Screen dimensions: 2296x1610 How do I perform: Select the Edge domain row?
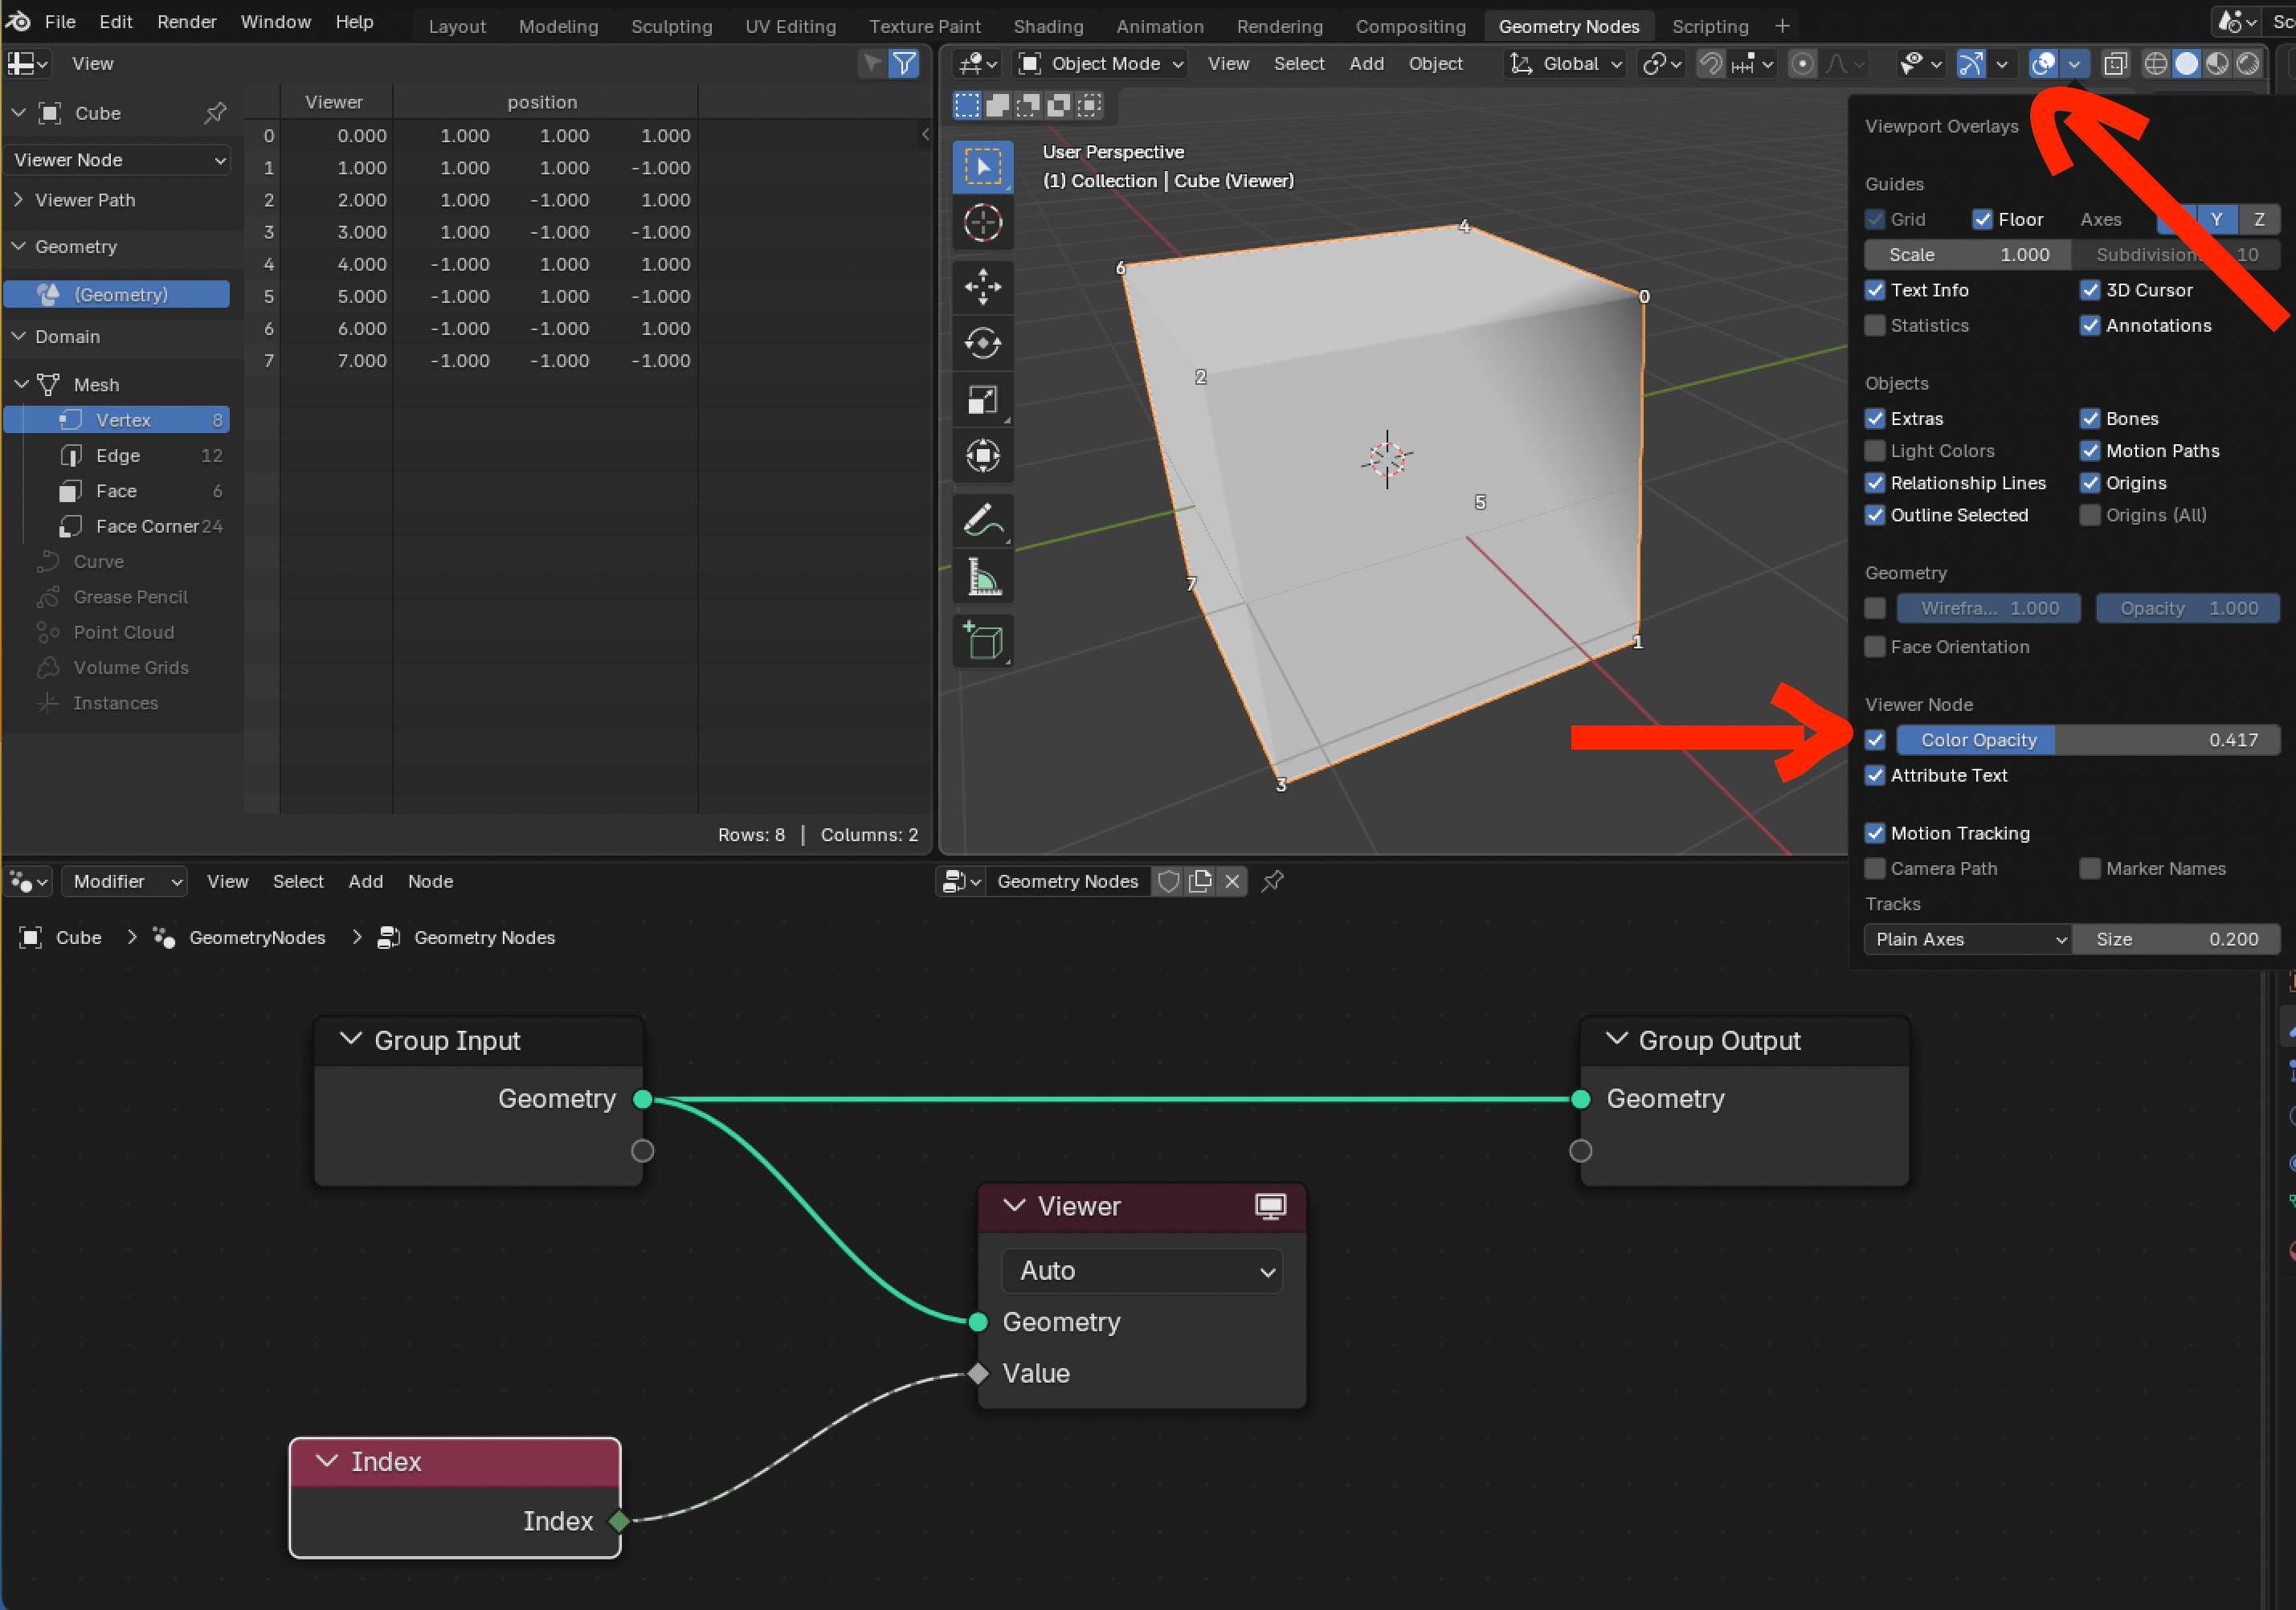[118, 455]
